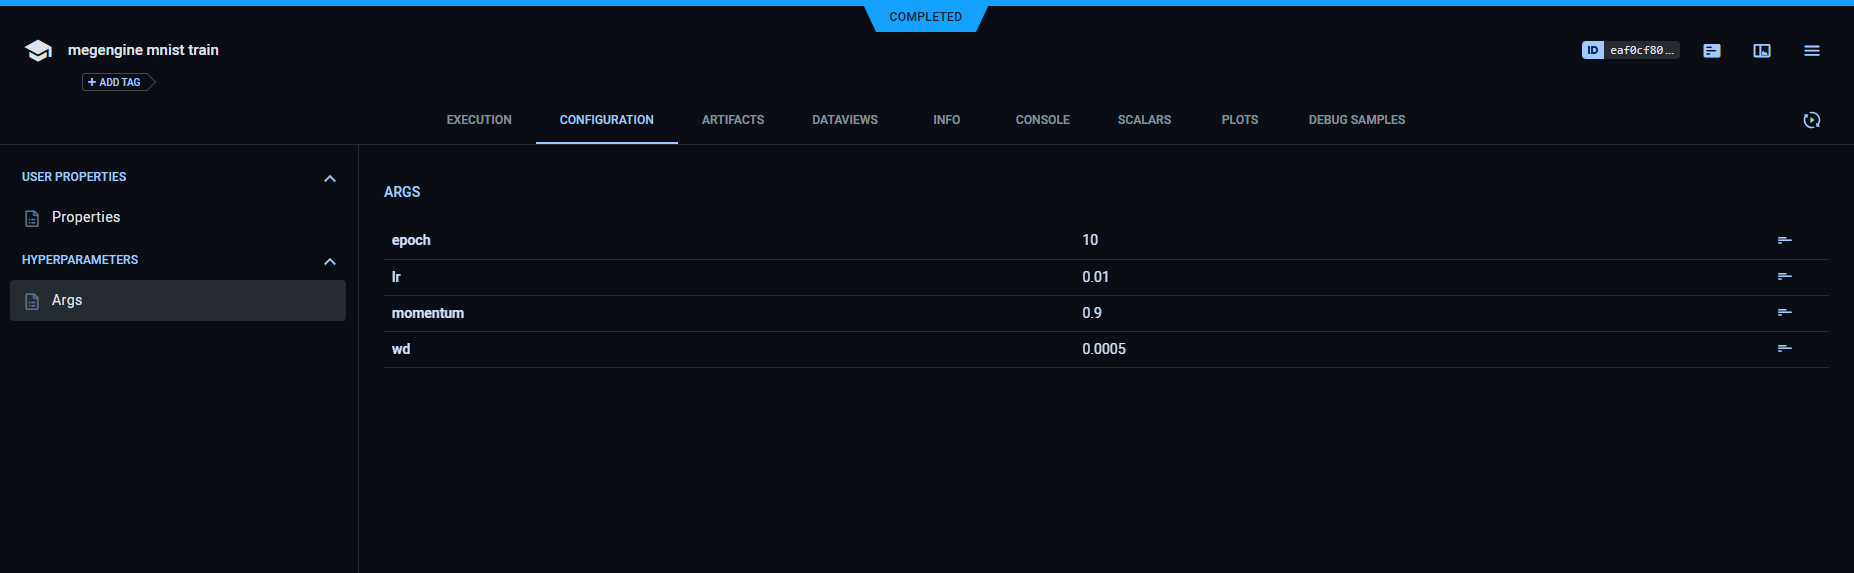Click the details icon for lr row
The height and width of the screenshot is (573, 1854).
click(1784, 277)
